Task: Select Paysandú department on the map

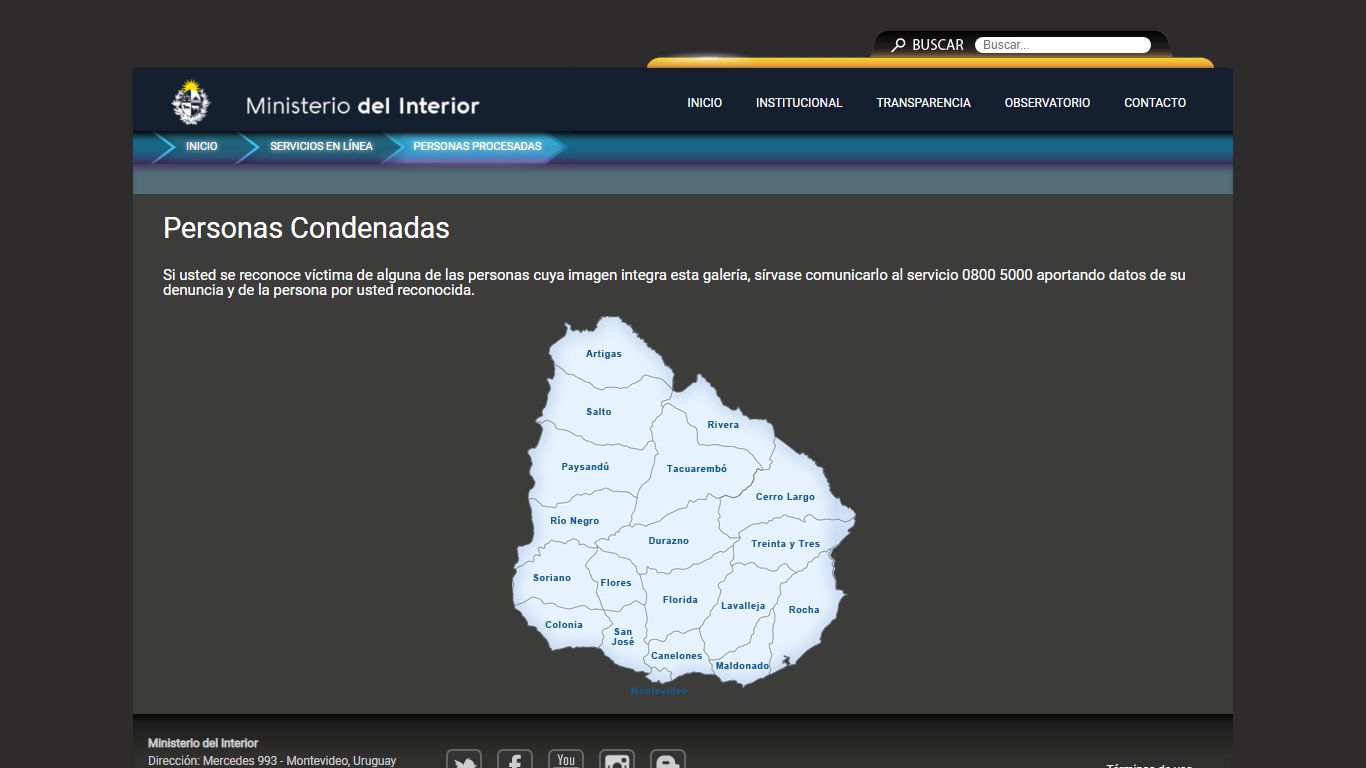Action: (585, 467)
